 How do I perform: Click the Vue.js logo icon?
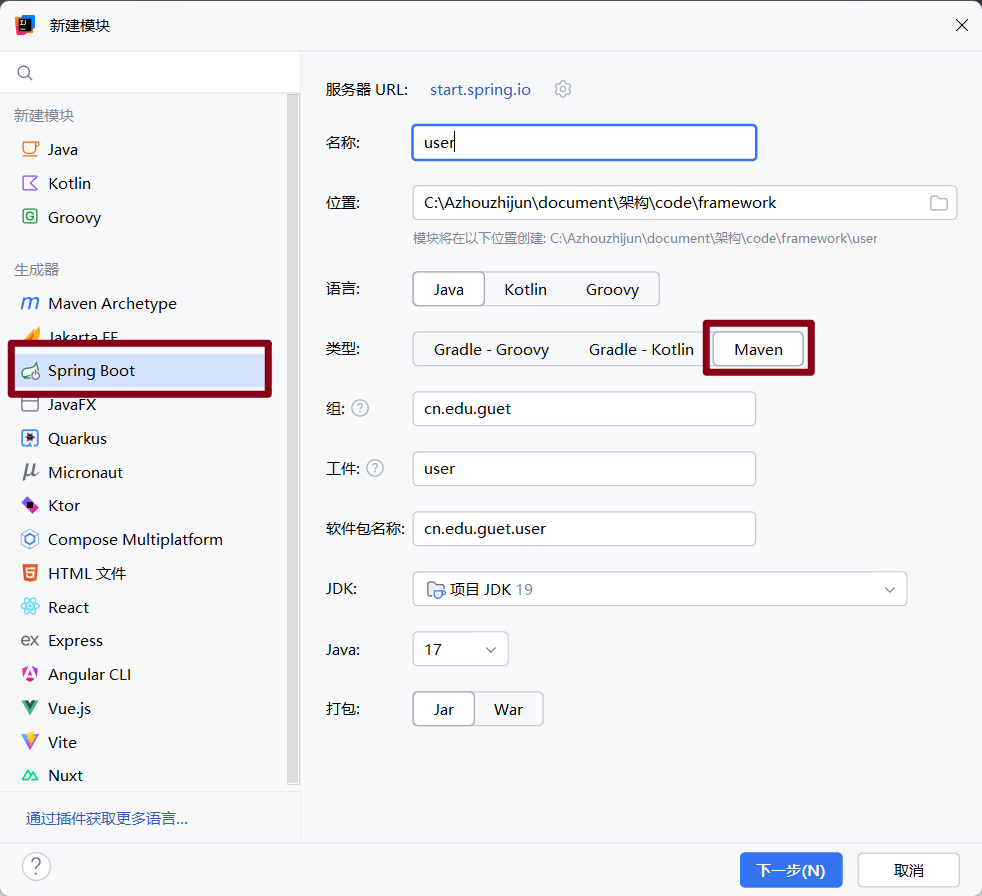(x=30, y=708)
